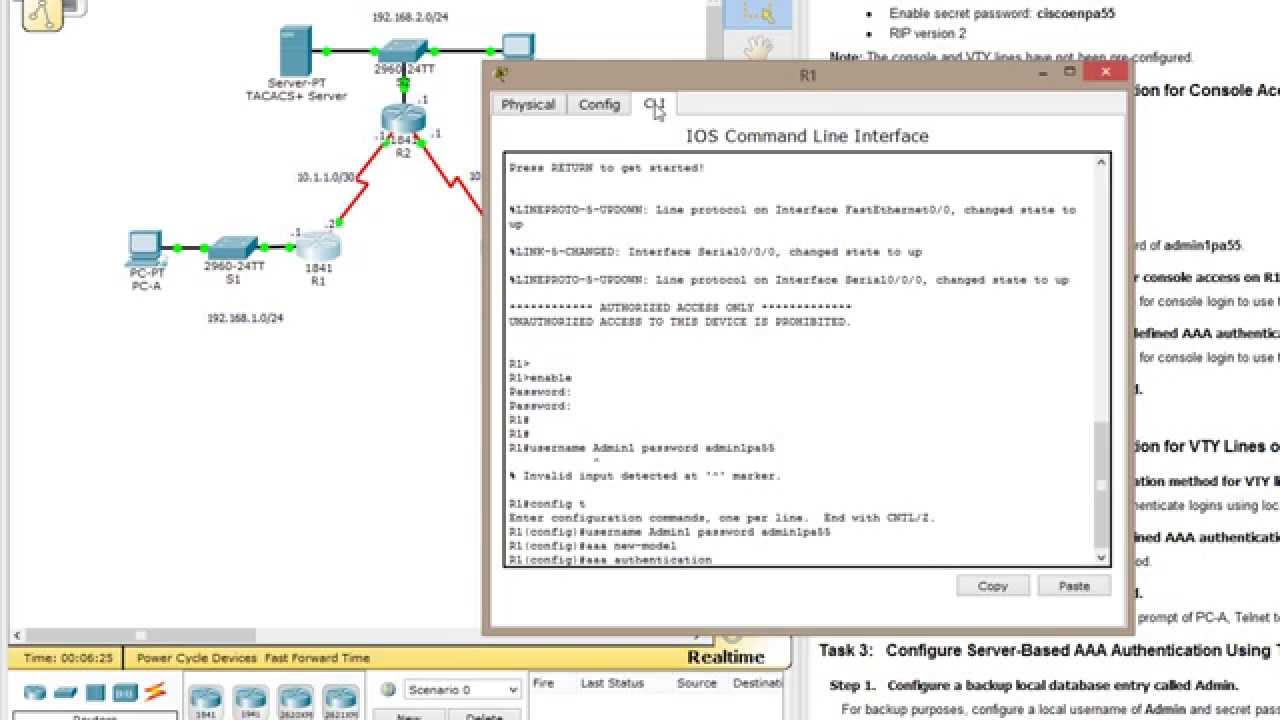The width and height of the screenshot is (1280, 720).
Task: Click the Paste button in R1 window
Action: (x=1074, y=586)
